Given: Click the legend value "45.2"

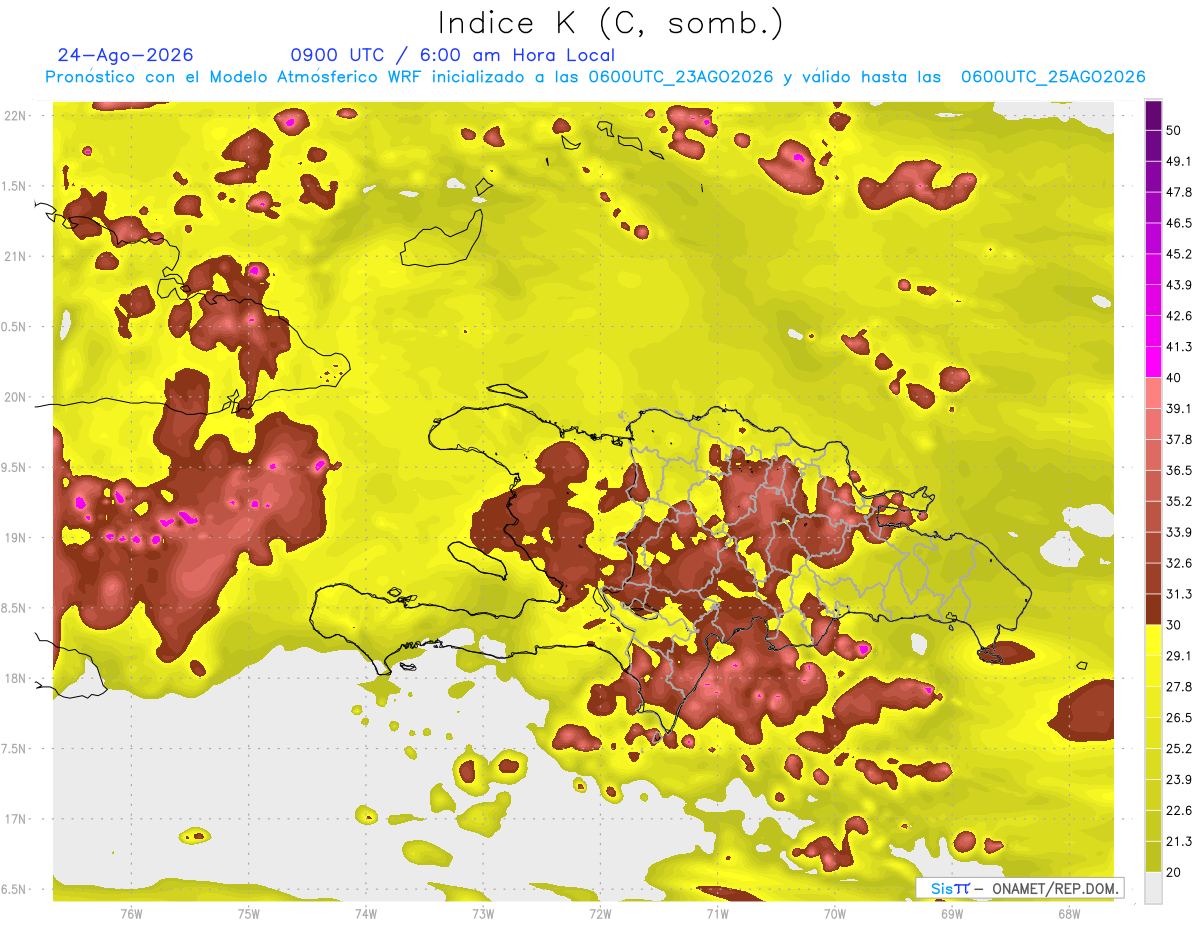Looking at the screenshot, I should coord(1179,255).
